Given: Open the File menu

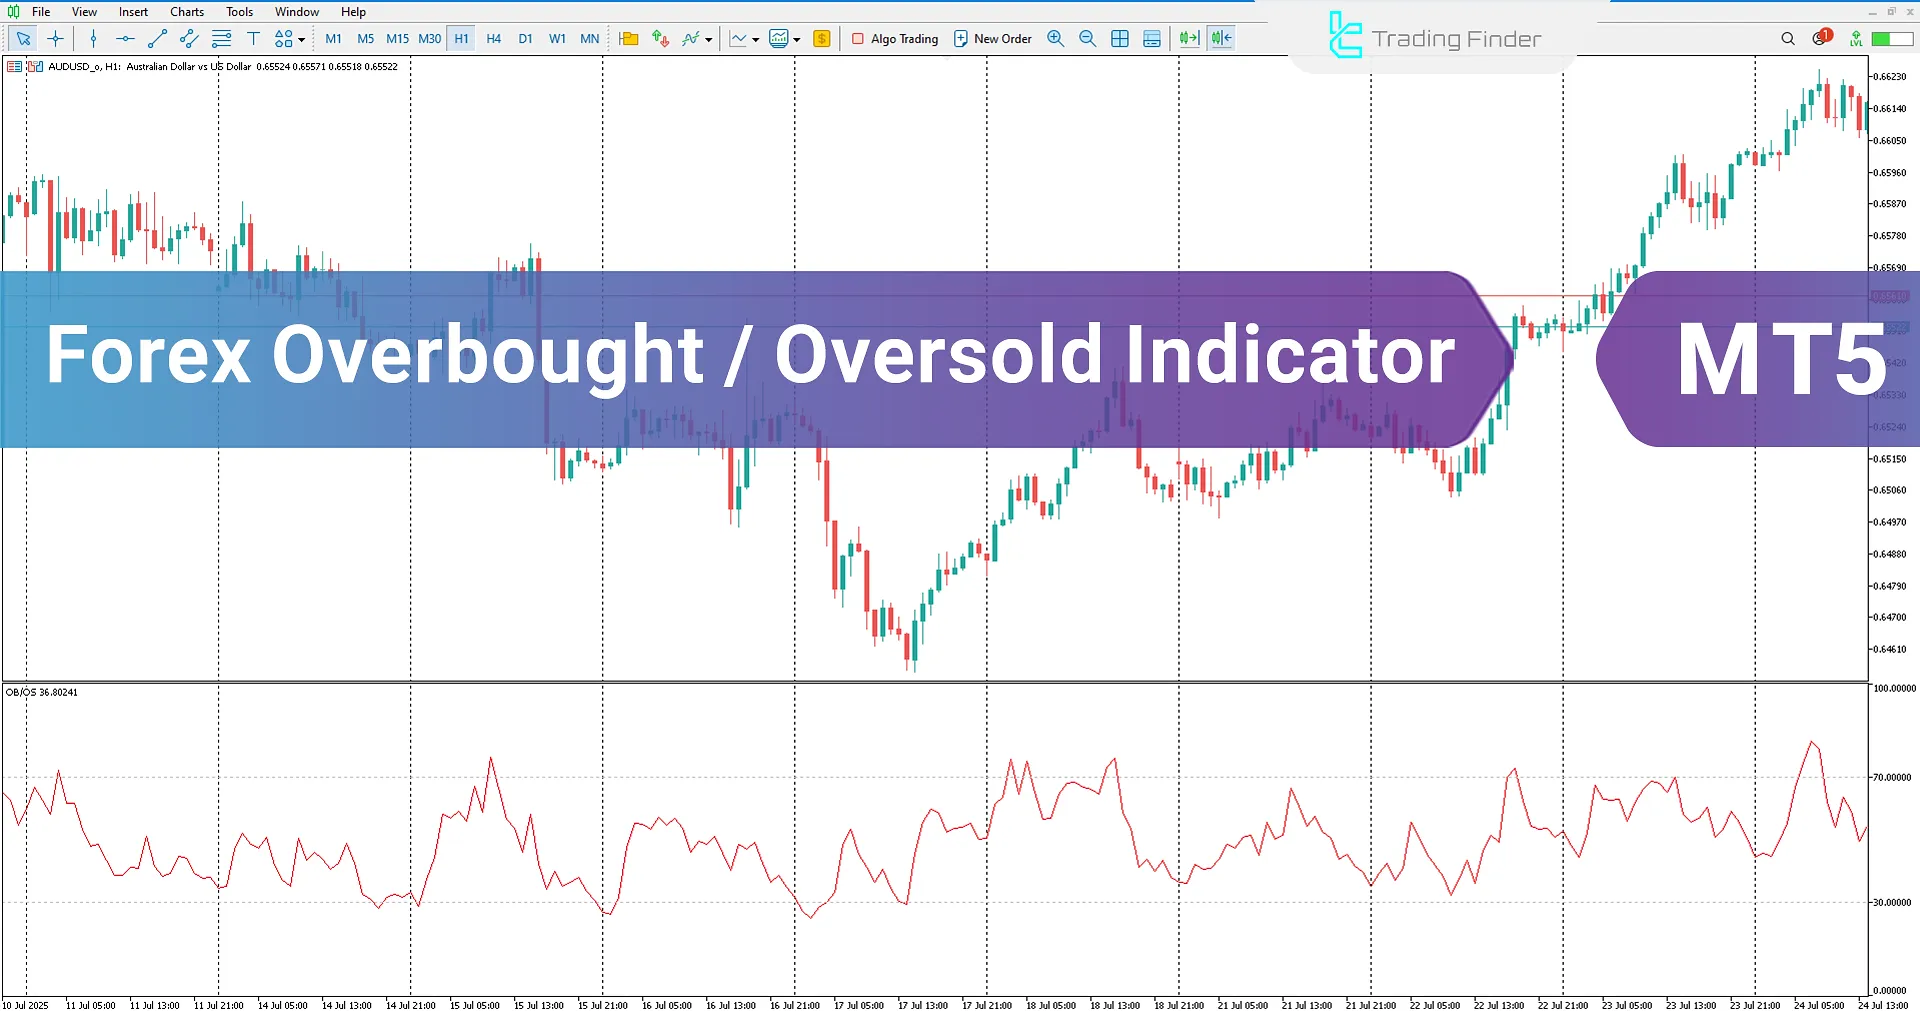Looking at the screenshot, I should [x=41, y=12].
